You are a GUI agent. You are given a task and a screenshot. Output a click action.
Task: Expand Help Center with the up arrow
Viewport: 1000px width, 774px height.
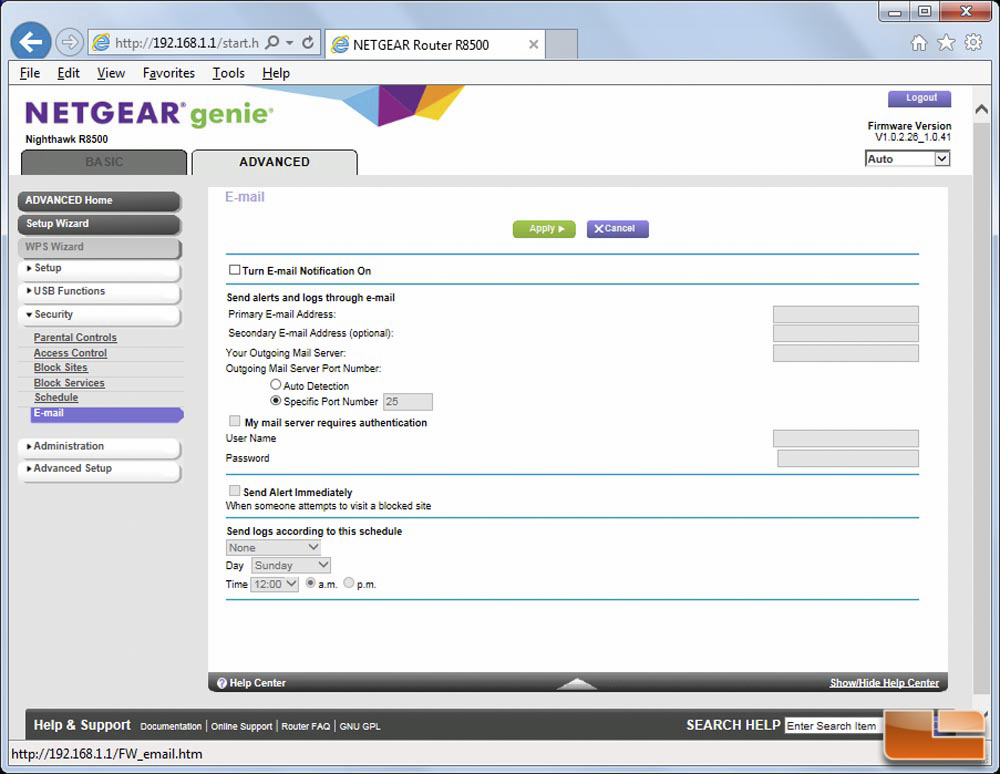tap(577, 683)
